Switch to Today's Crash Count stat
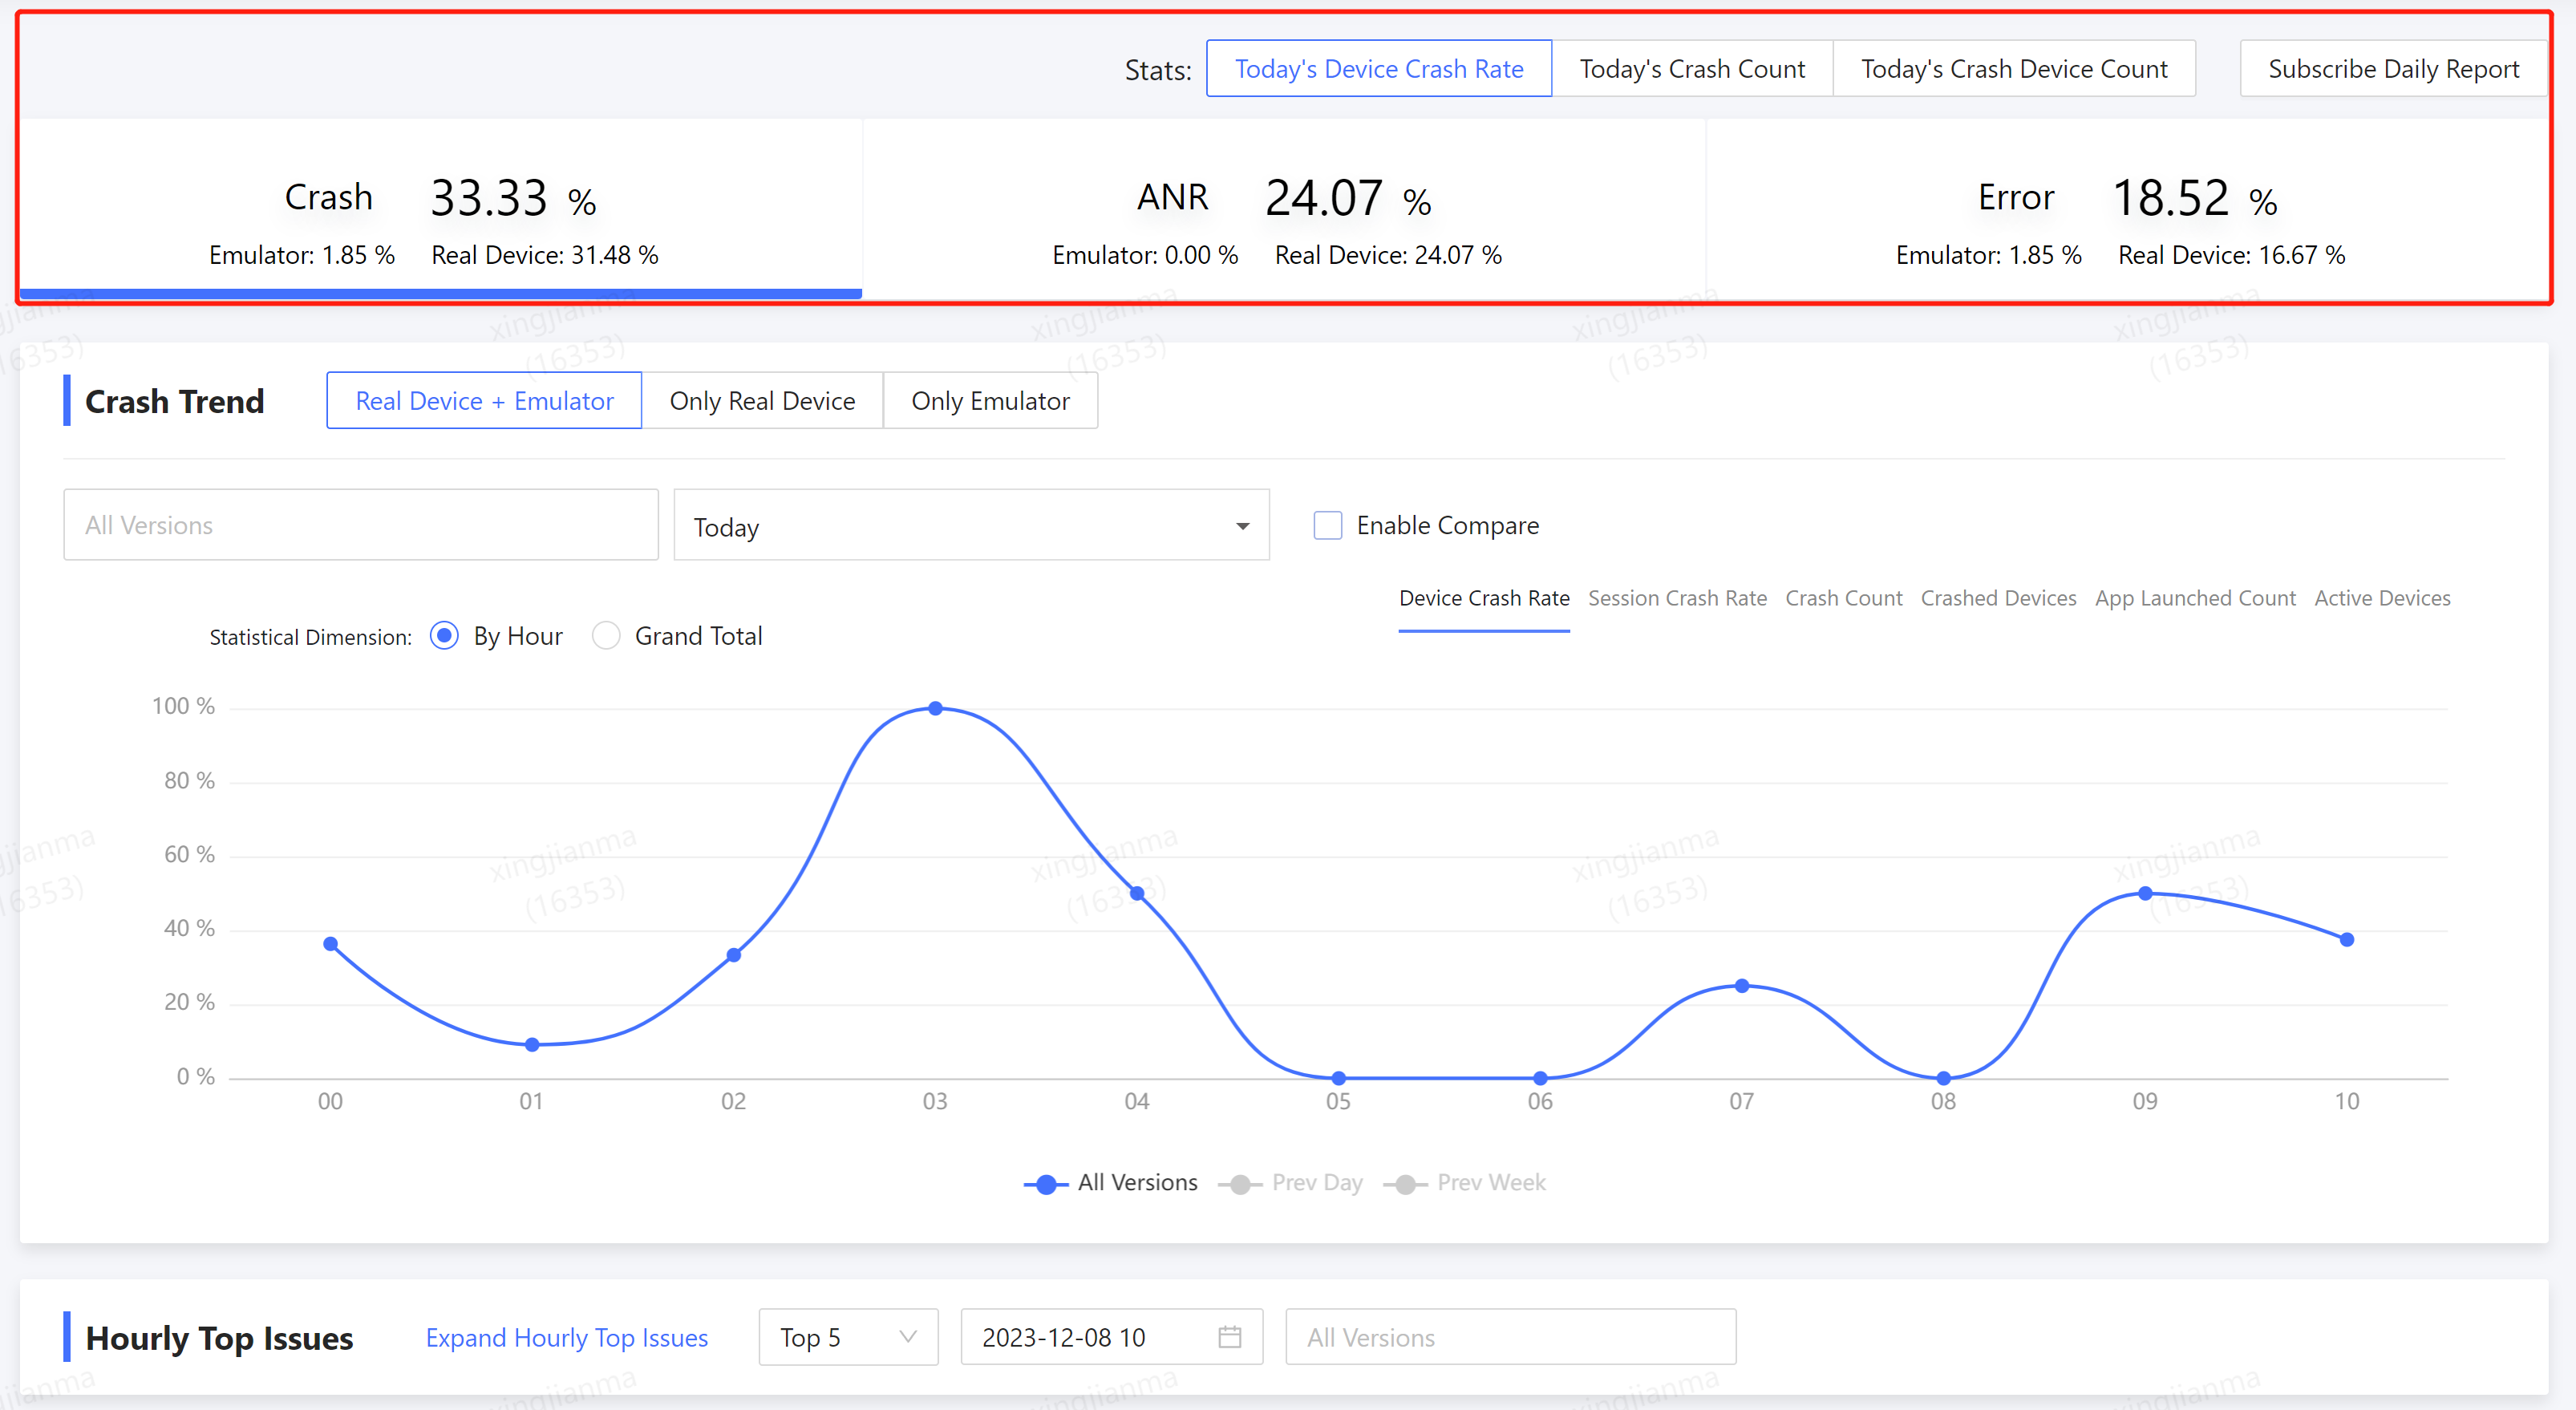This screenshot has height=1410, width=2576. coord(1692,69)
